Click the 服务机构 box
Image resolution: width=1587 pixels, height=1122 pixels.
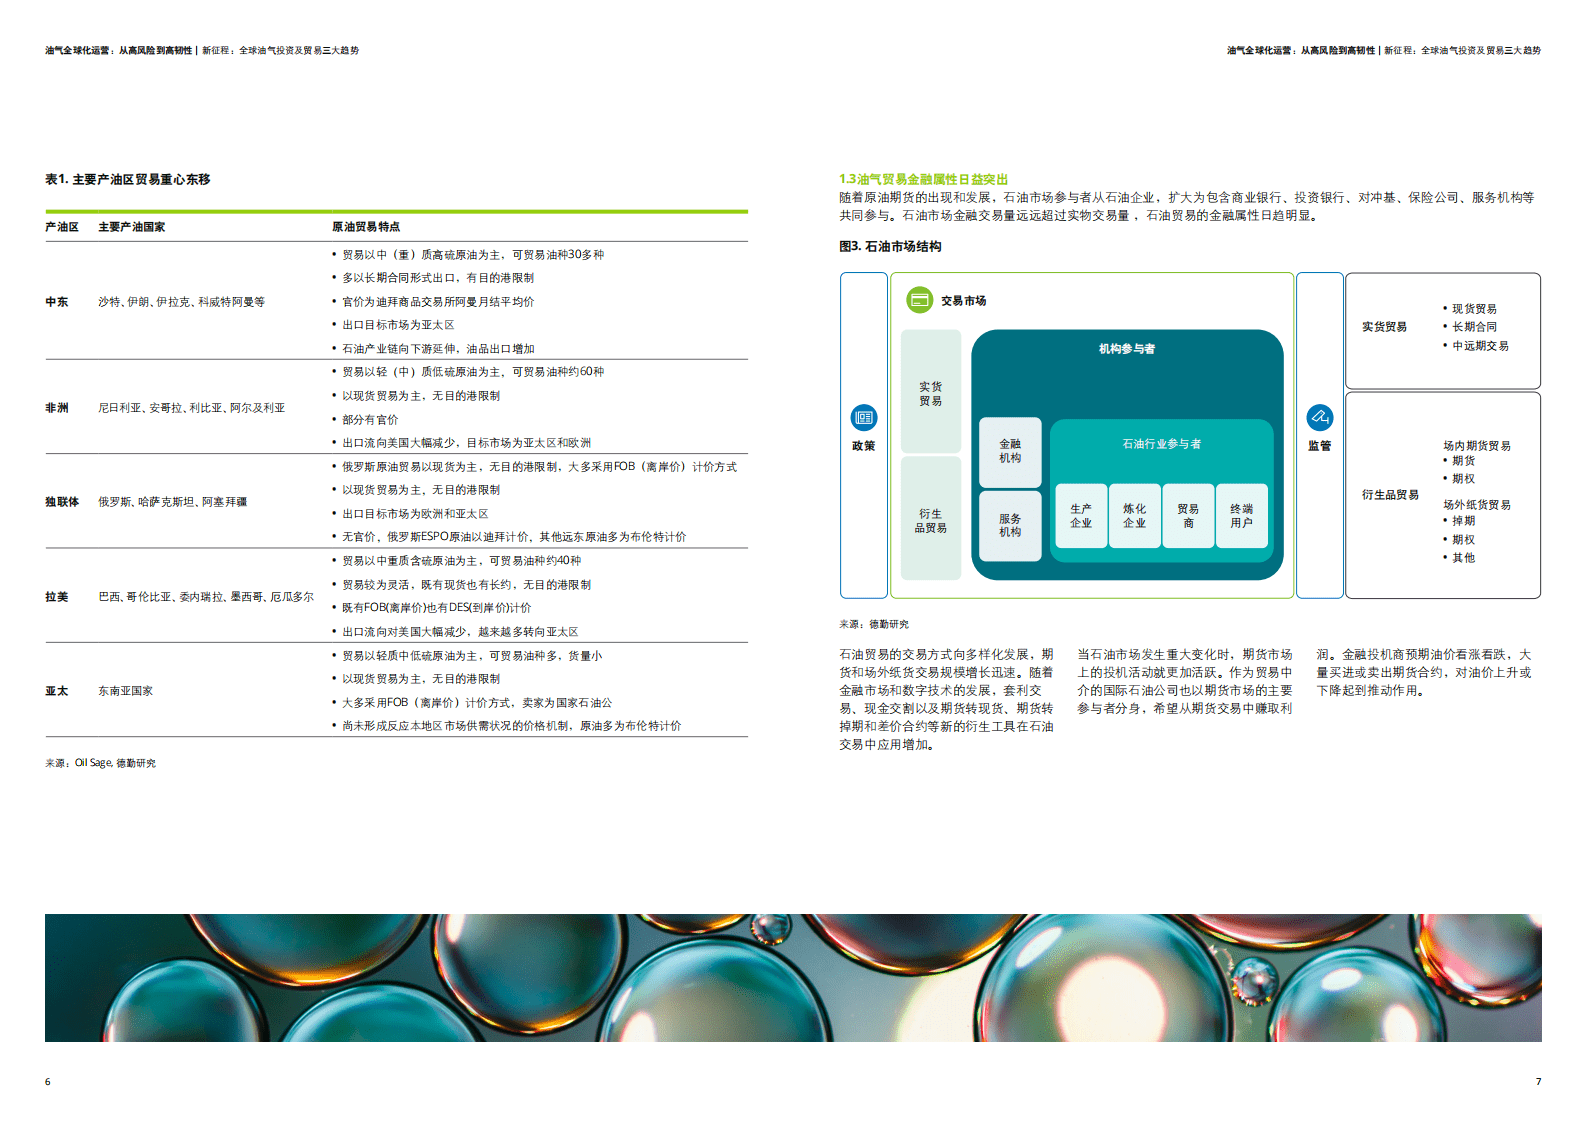click(1010, 525)
